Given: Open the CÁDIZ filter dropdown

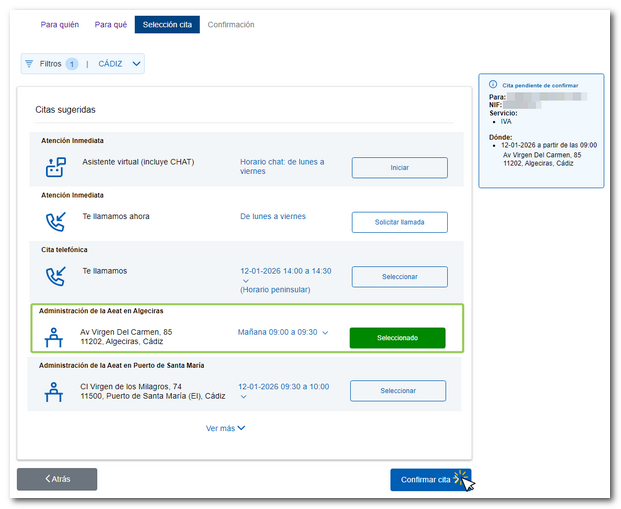Looking at the screenshot, I should pos(137,63).
